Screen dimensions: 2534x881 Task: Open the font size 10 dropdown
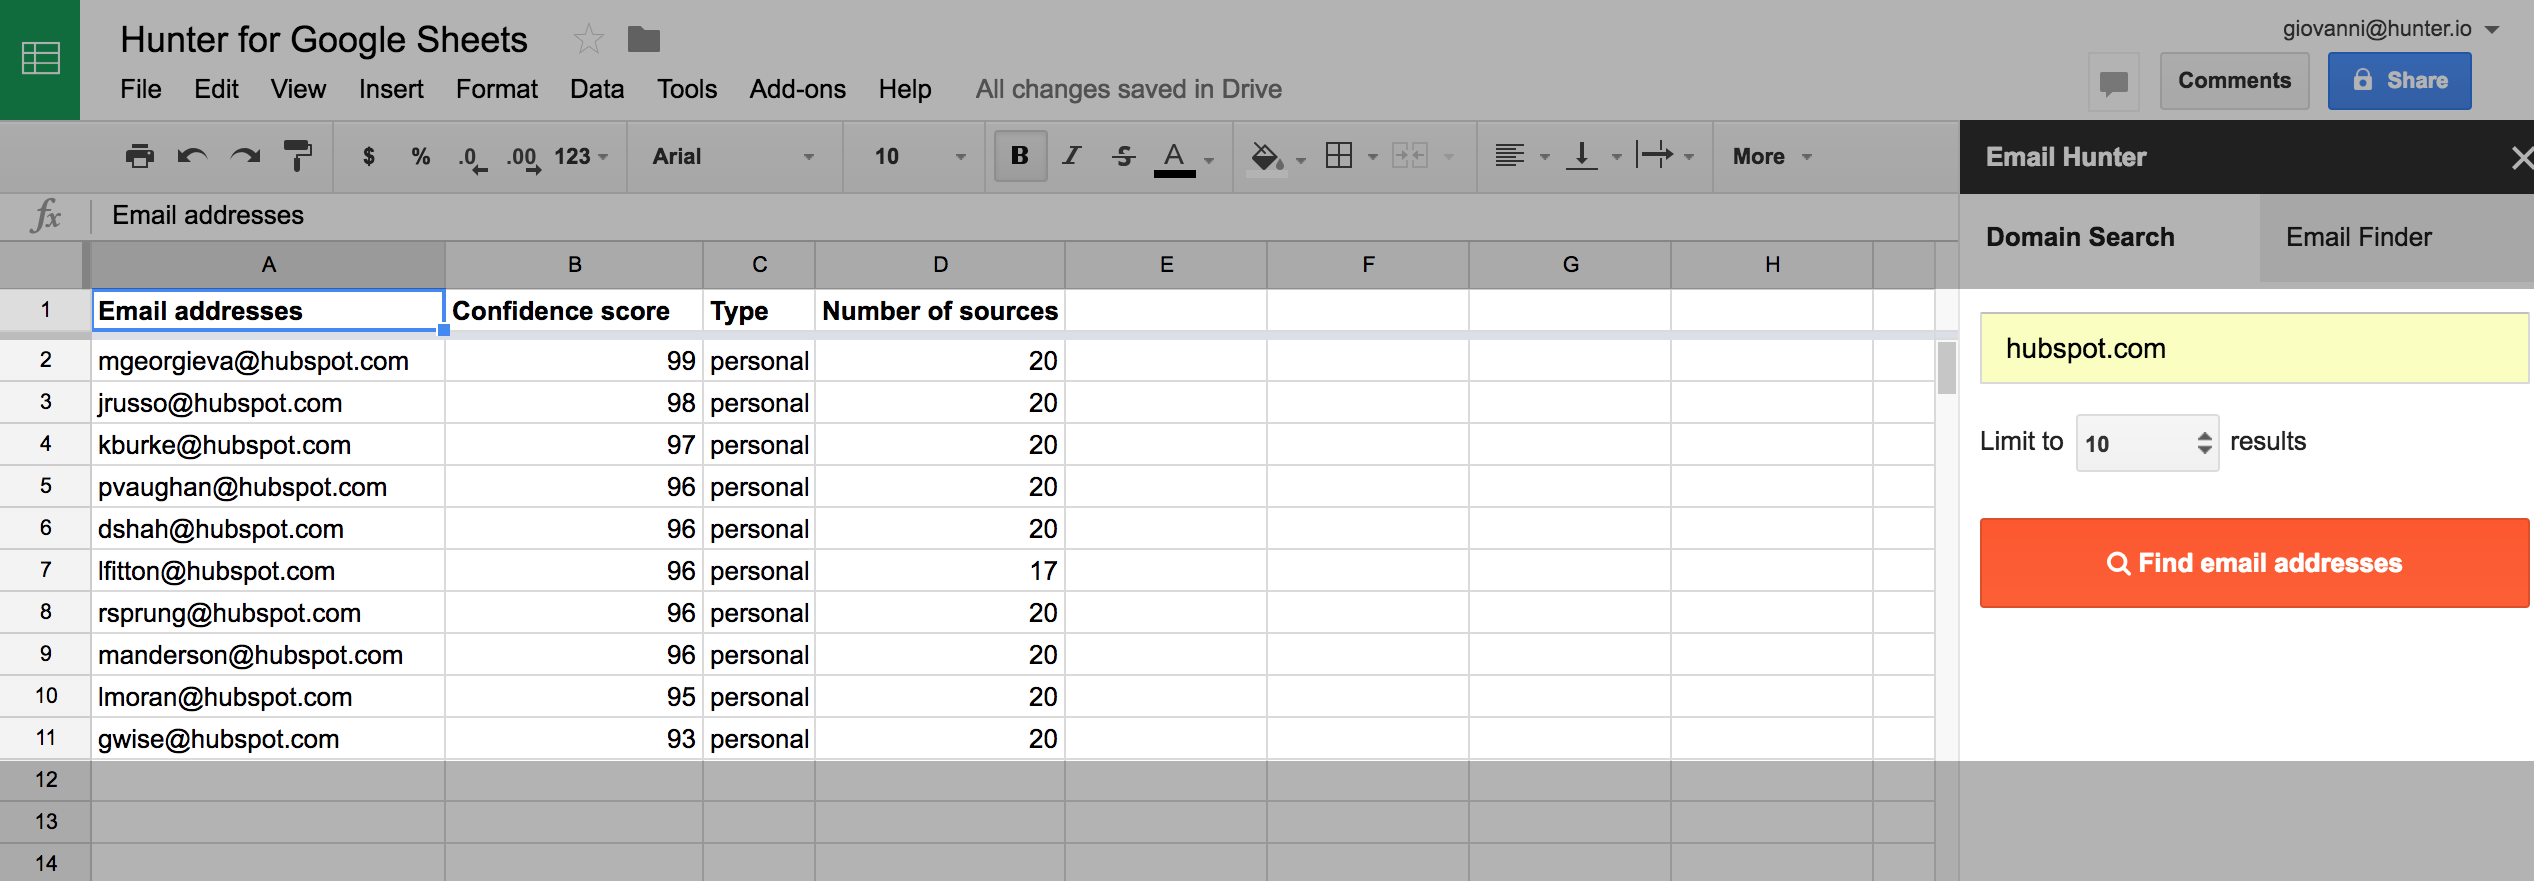pyautogui.click(x=920, y=156)
